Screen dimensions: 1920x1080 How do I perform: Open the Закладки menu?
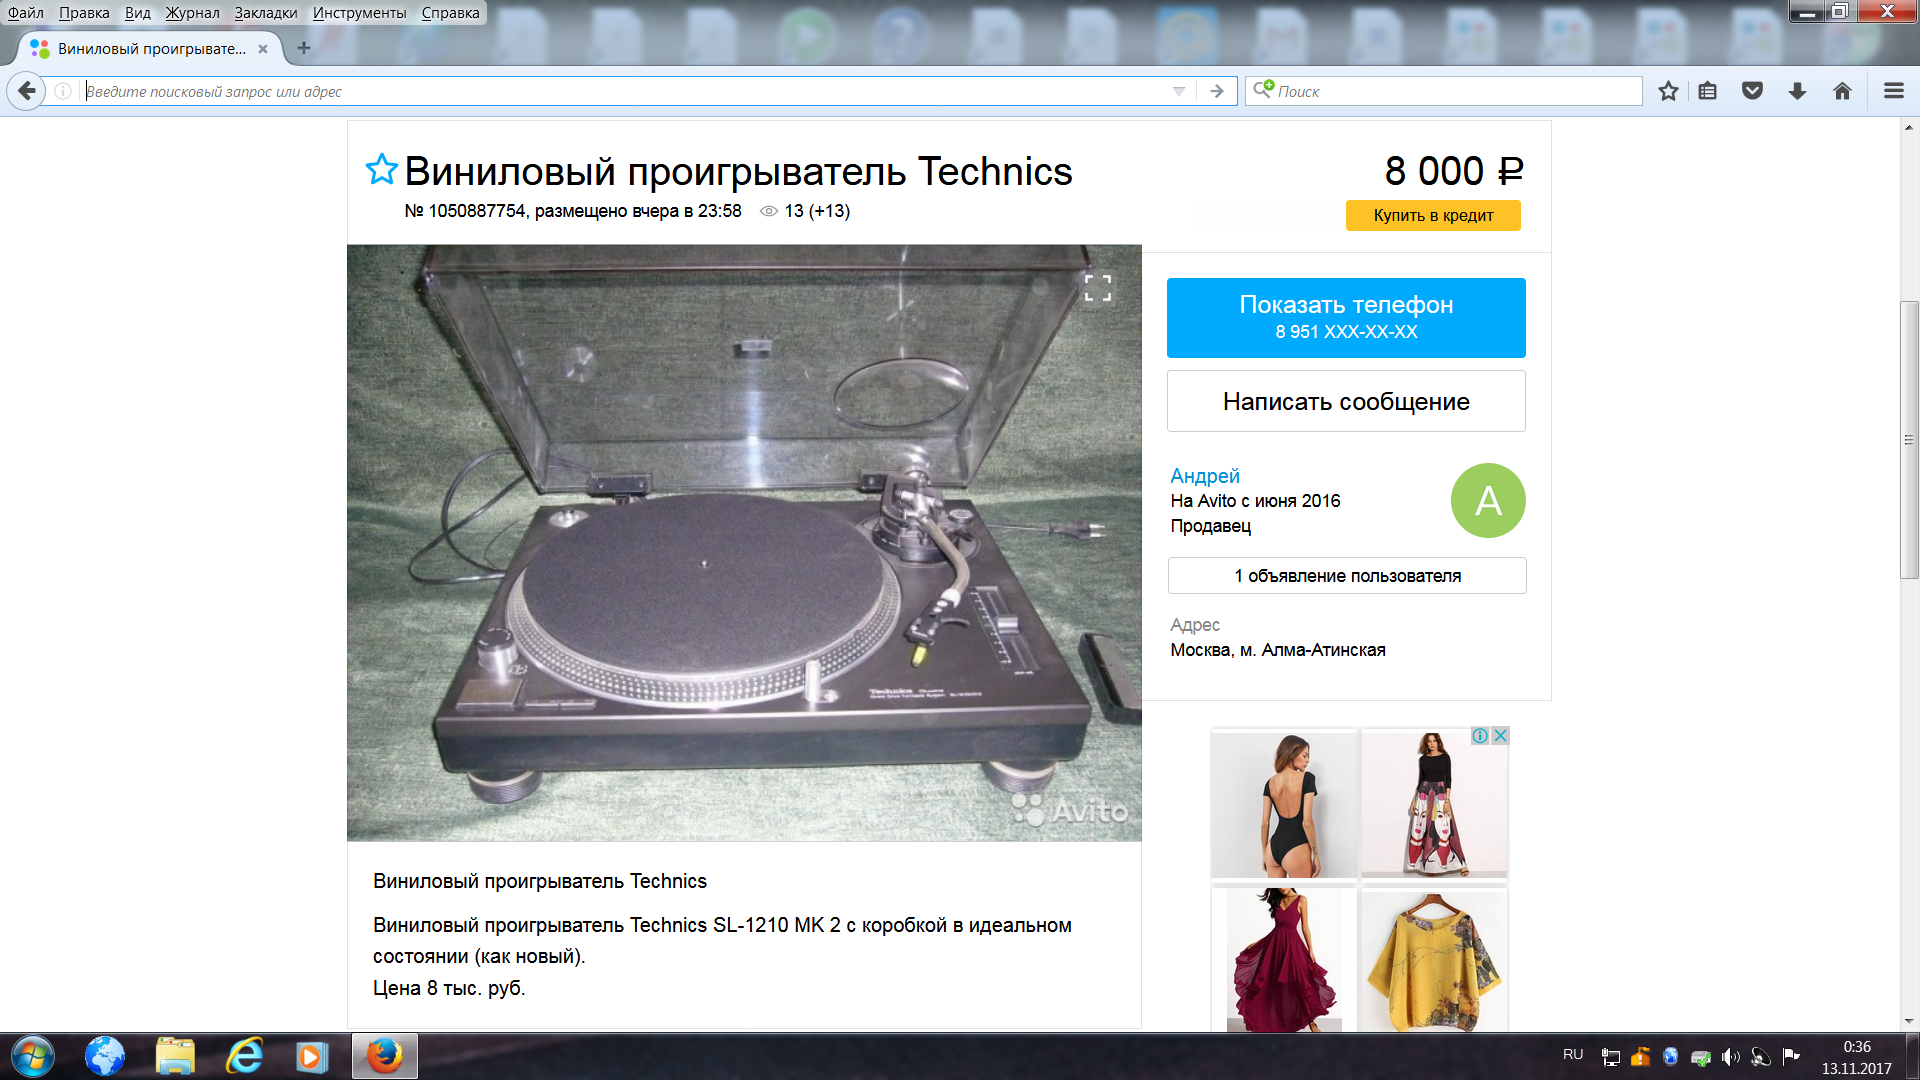(x=266, y=13)
